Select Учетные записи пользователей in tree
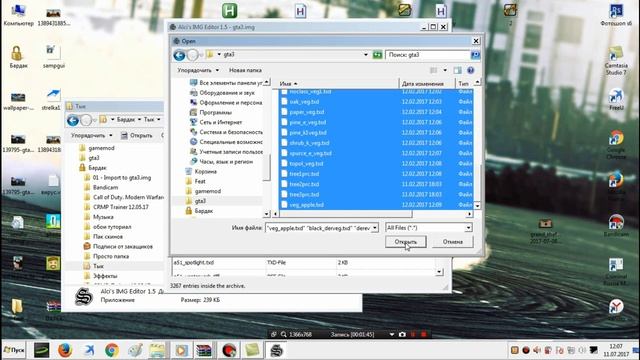Image resolution: width=640 pixels, height=360 pixels. 226,151
